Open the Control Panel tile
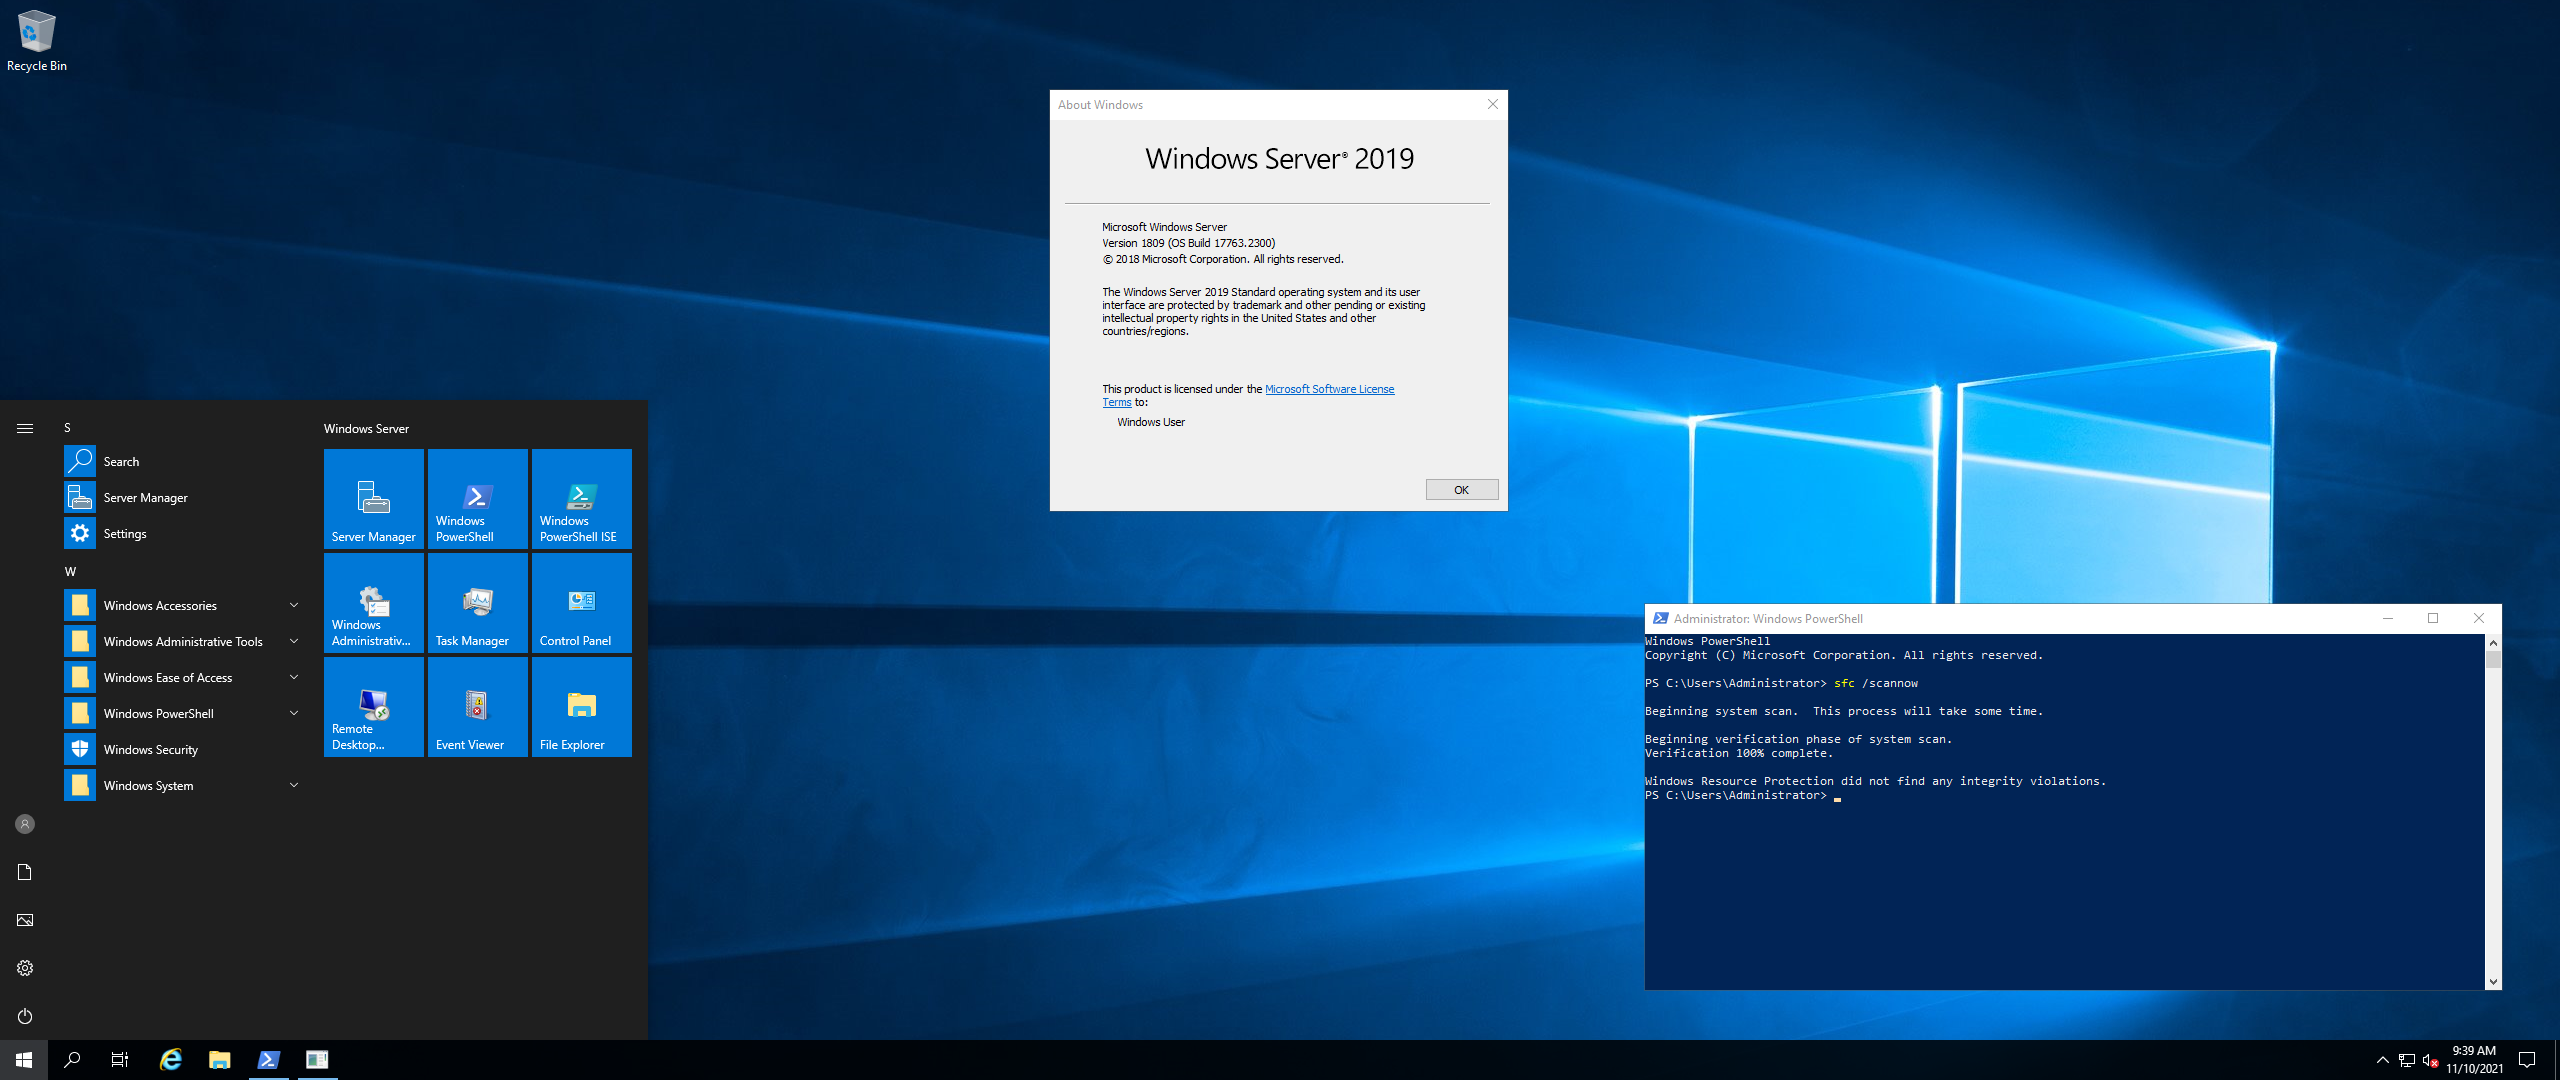 click(582, 602)
